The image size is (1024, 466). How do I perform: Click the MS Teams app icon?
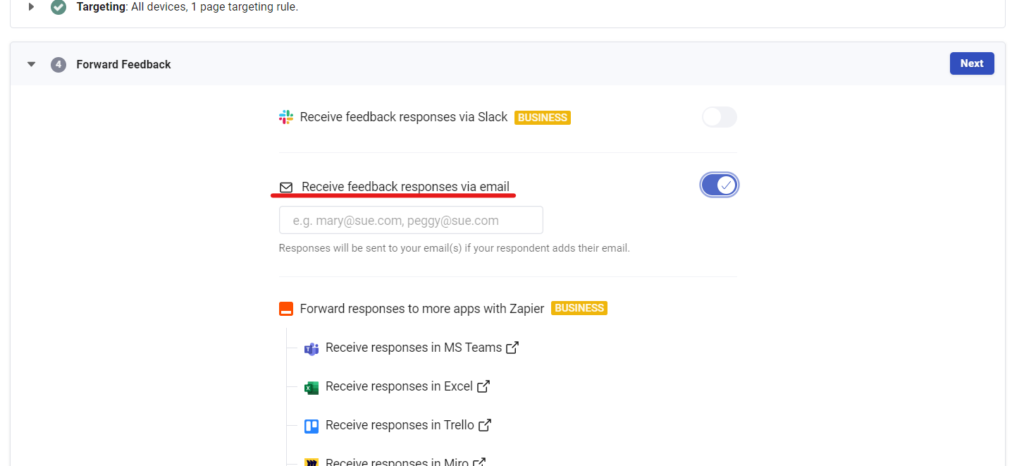[311, 348]
